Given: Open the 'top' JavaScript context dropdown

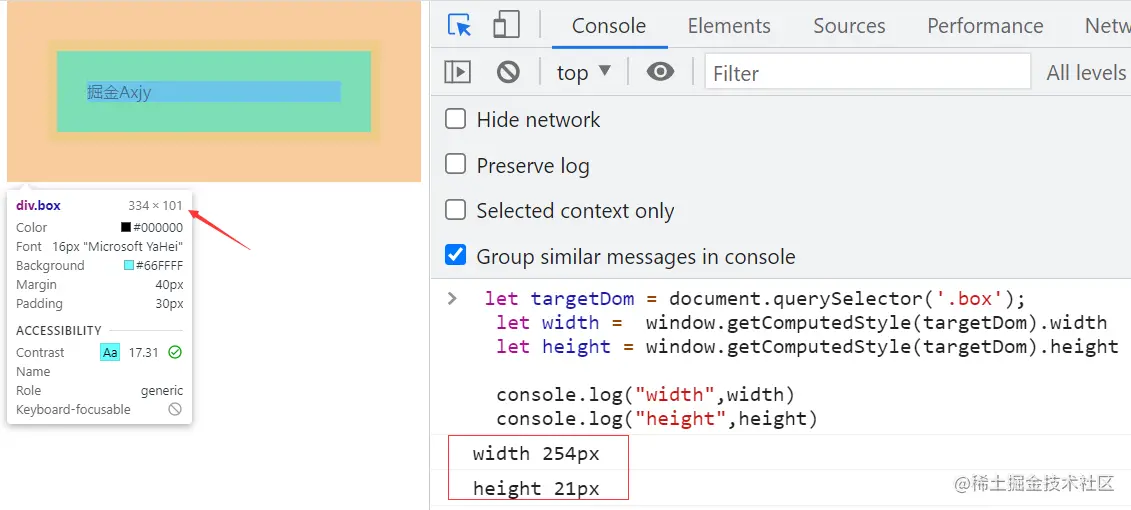Looking at the screenshot, I should [x=584, y=72].
